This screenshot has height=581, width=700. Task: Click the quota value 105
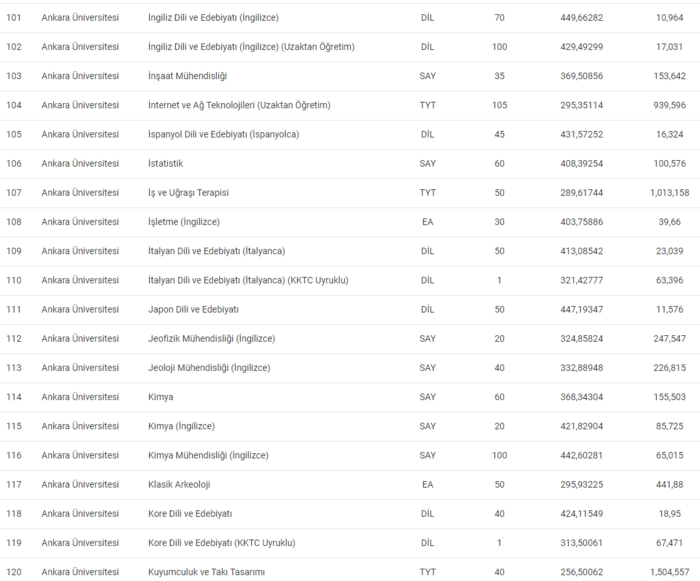pos(499,105)
